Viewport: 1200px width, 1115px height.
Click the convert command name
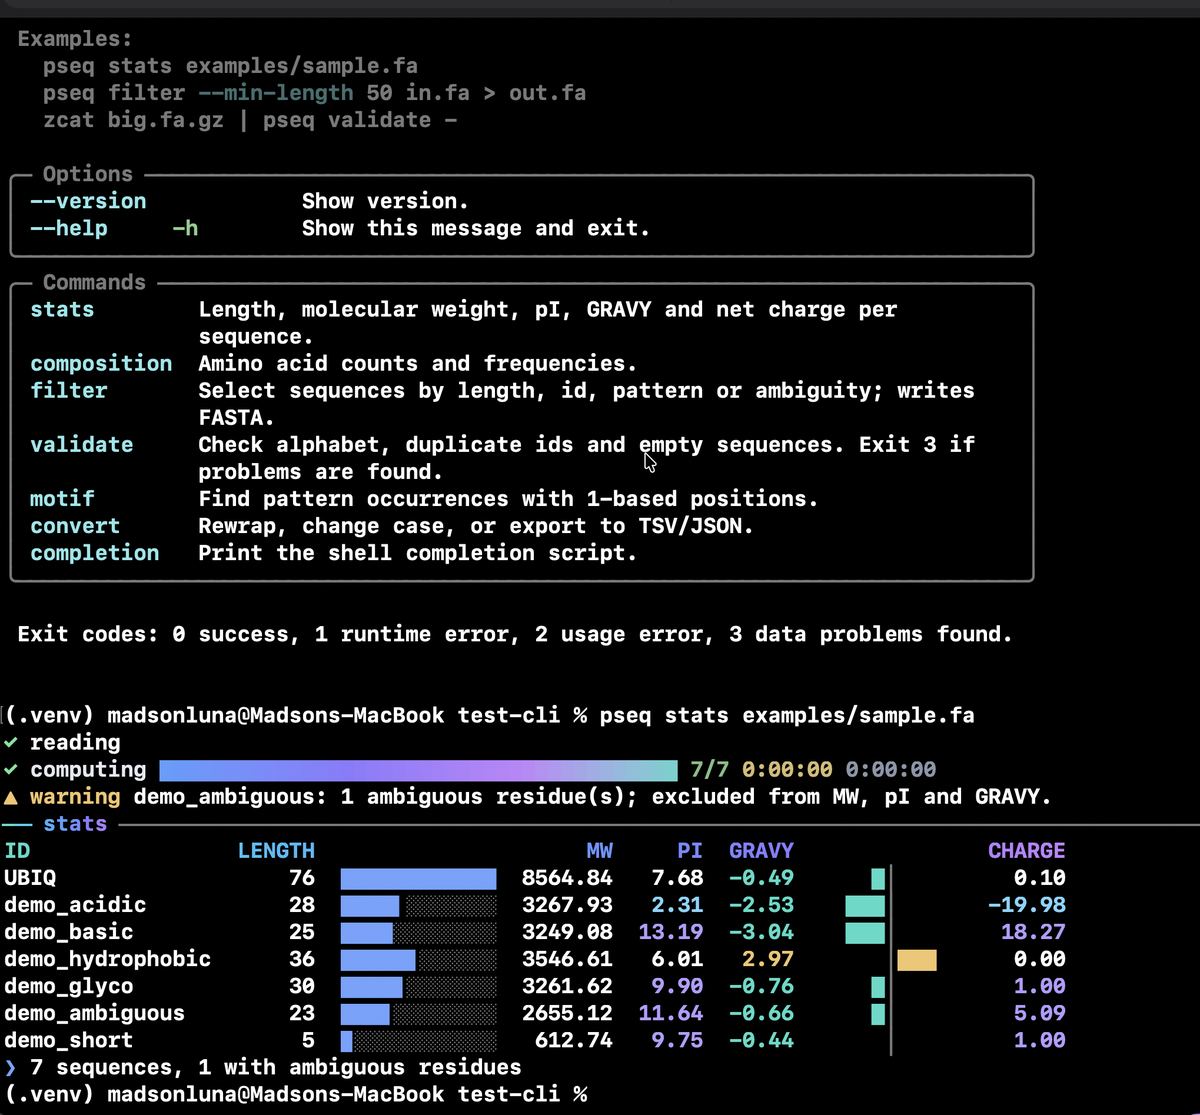pyautogui.click(x=75, y=526)
